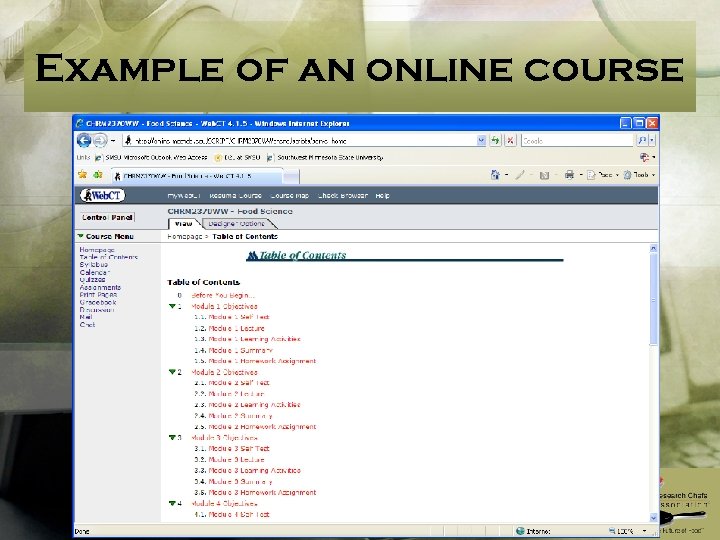
Task: Open Module 2 Learning Activities
Action: (x=254, y=405)
